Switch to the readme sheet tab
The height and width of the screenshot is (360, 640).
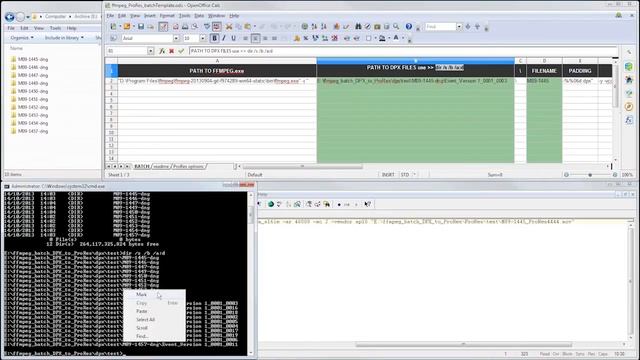click(161, 167)
